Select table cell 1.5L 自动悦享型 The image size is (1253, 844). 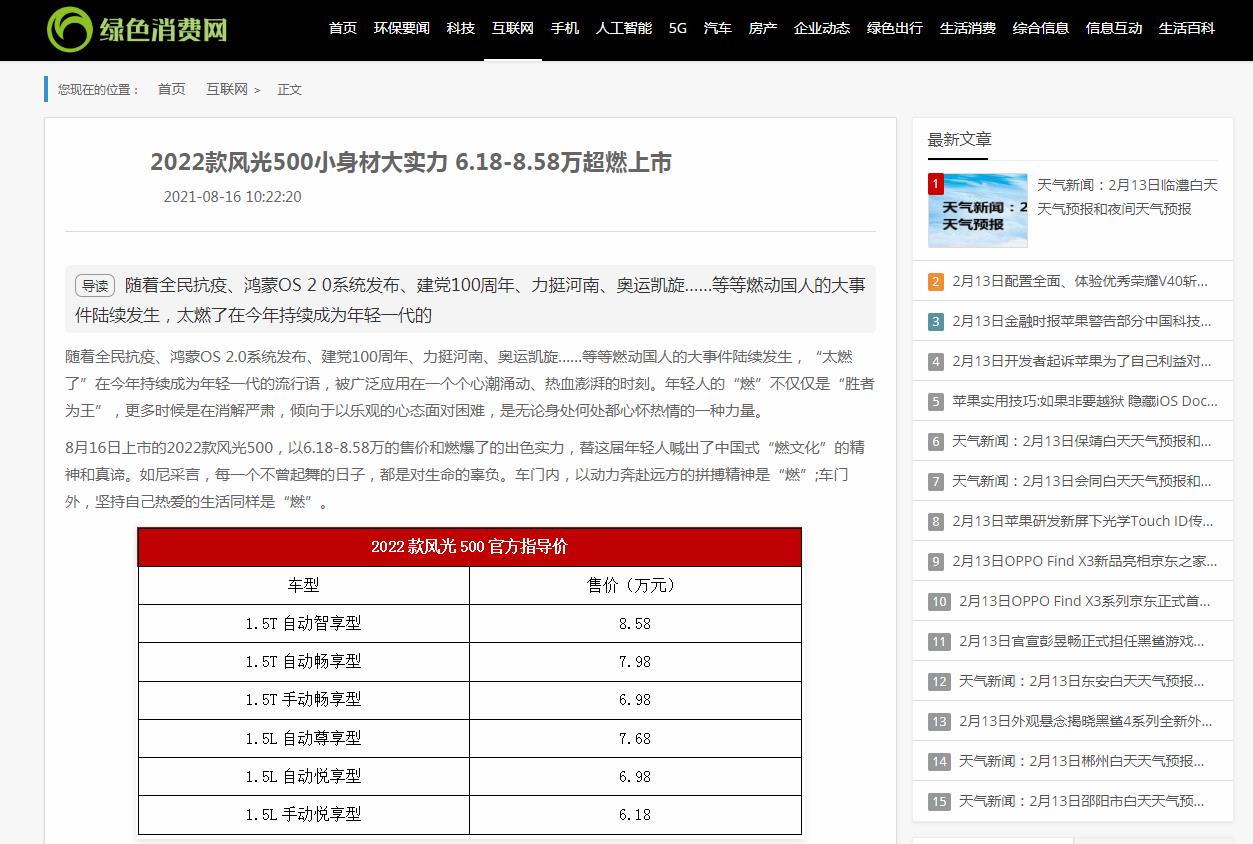[304, 776]
